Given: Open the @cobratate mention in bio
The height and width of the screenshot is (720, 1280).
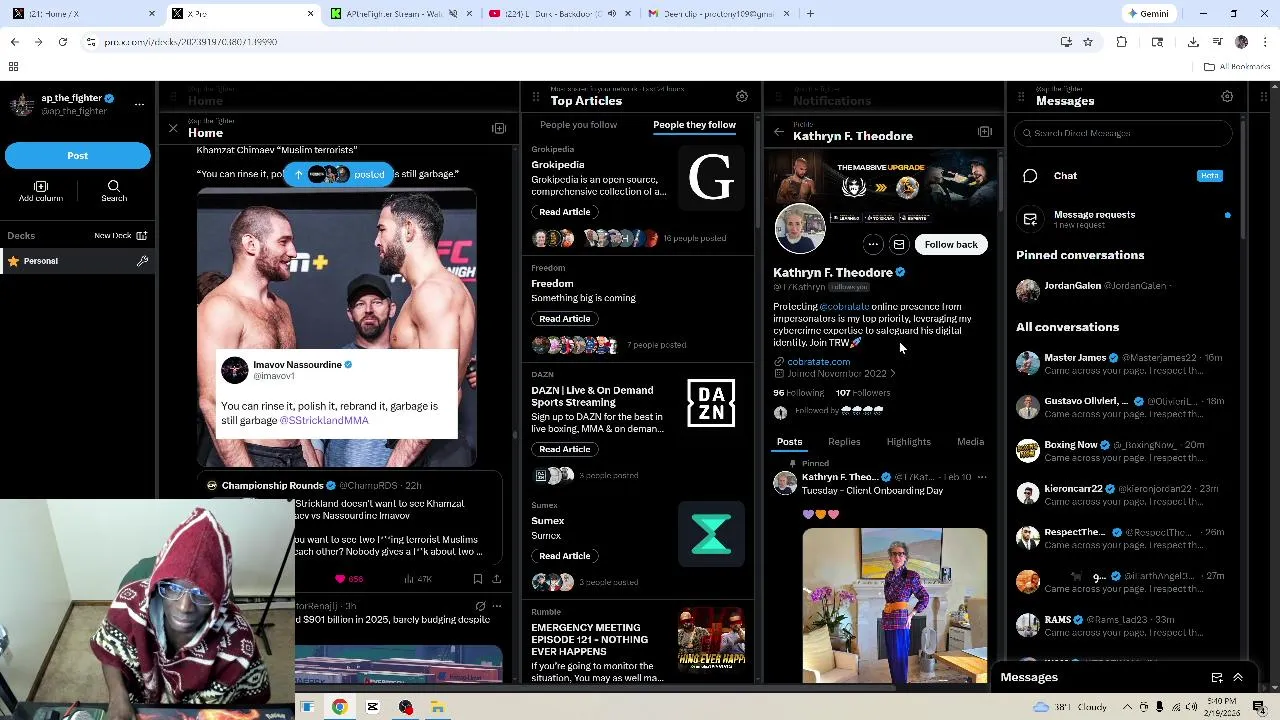Looking at the screenshot, I should [844, 307].
